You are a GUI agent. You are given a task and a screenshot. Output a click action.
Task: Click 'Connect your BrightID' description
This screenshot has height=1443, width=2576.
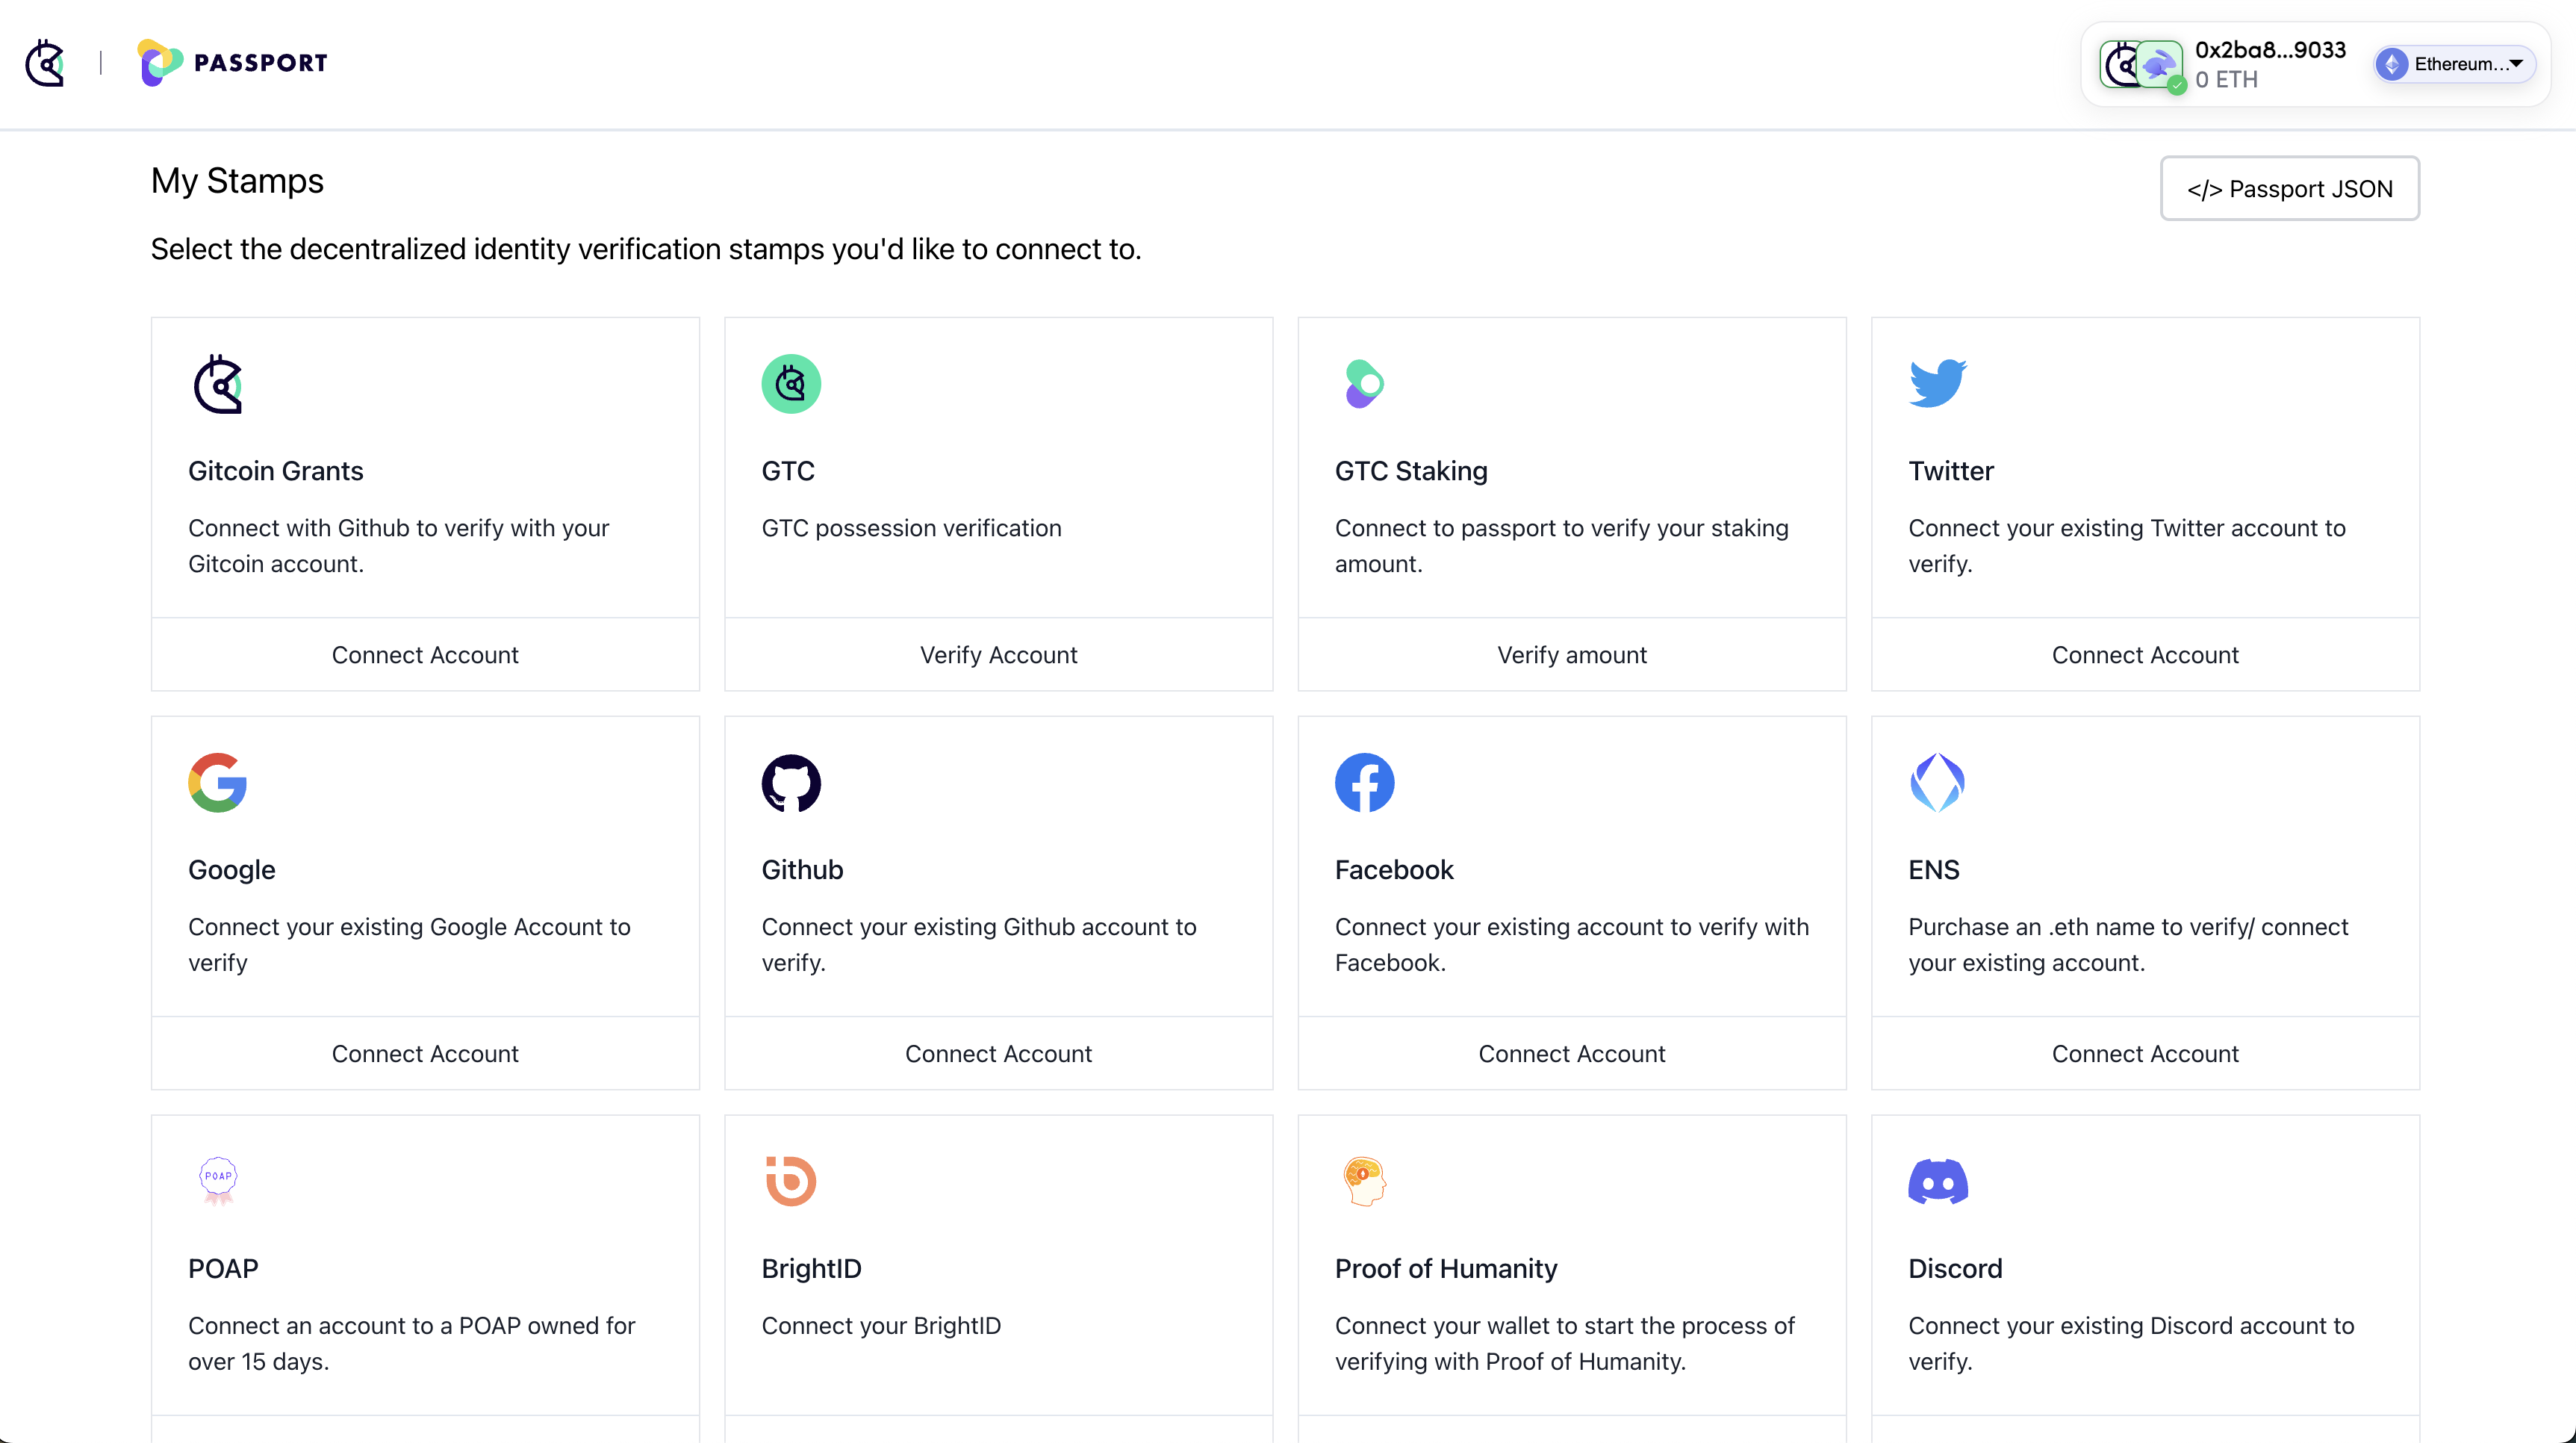[881, 1326]
